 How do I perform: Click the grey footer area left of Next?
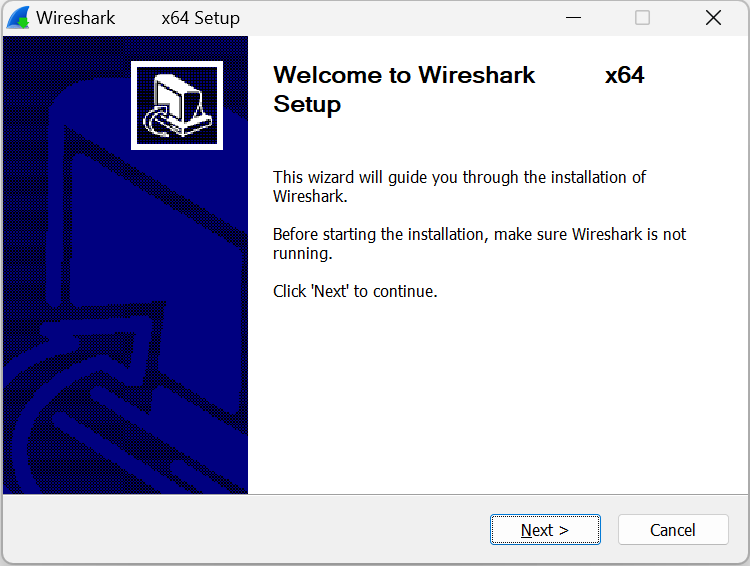[x=250, y=530]
